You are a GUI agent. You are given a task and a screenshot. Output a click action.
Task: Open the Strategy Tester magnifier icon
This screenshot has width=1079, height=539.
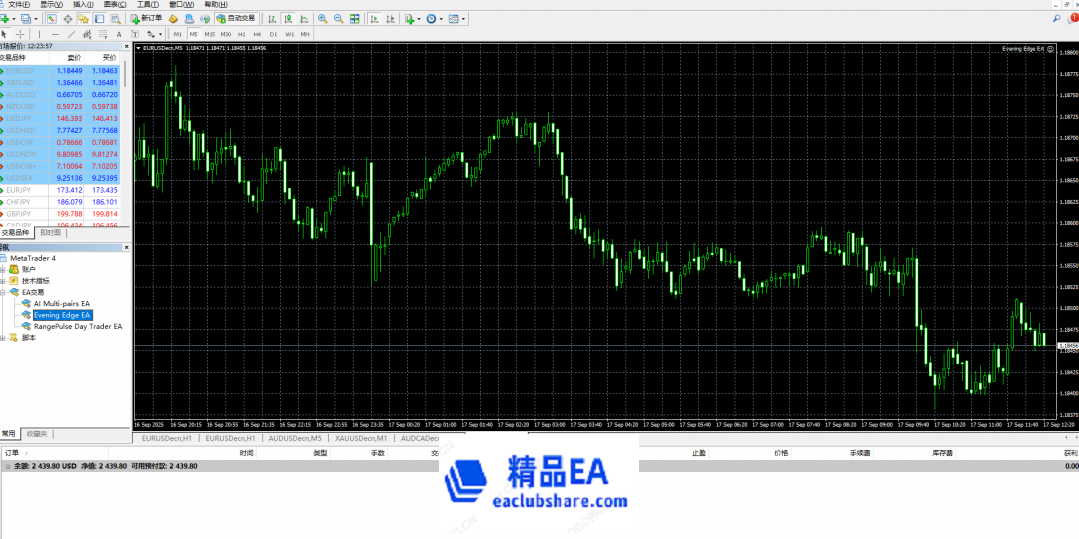[116, 19]
